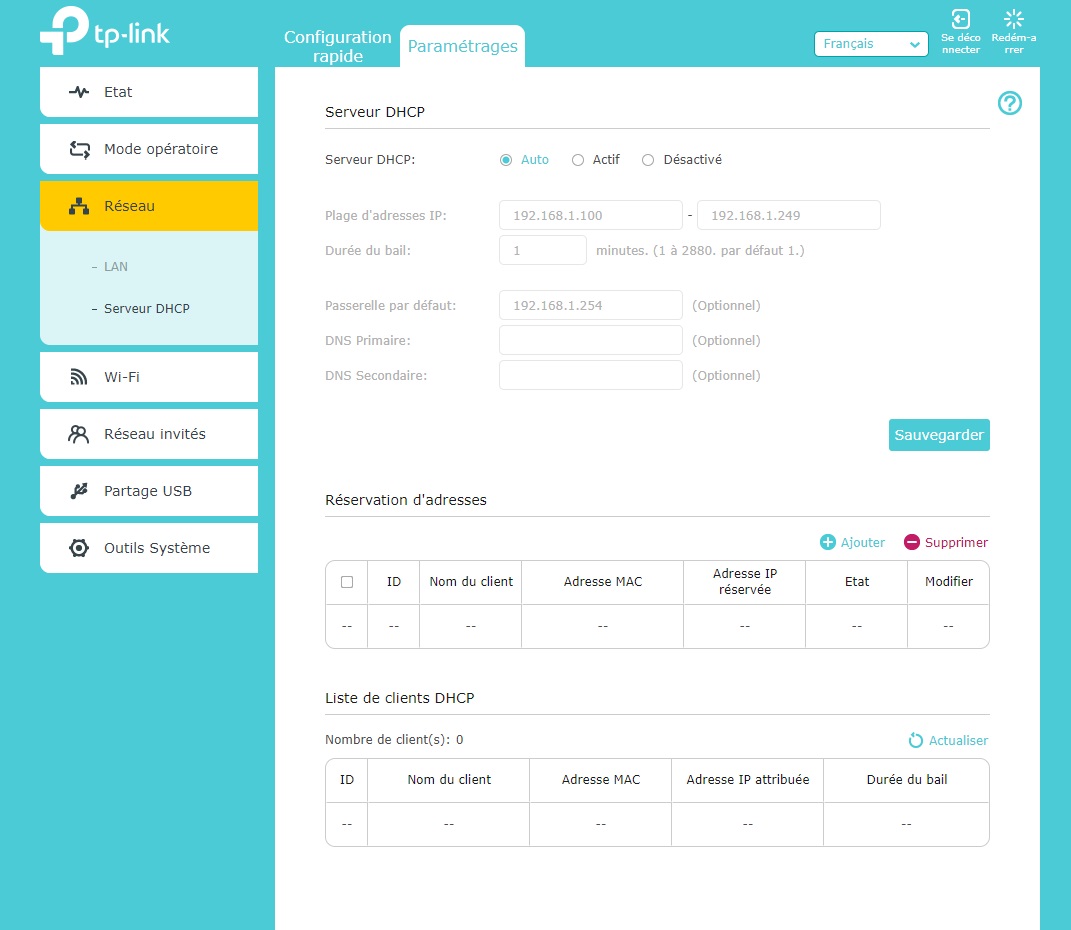Click the Ajouter plus icon
Image resolution: width=1071 pixels, height=930 pixels.
click(x=828, y=542)
